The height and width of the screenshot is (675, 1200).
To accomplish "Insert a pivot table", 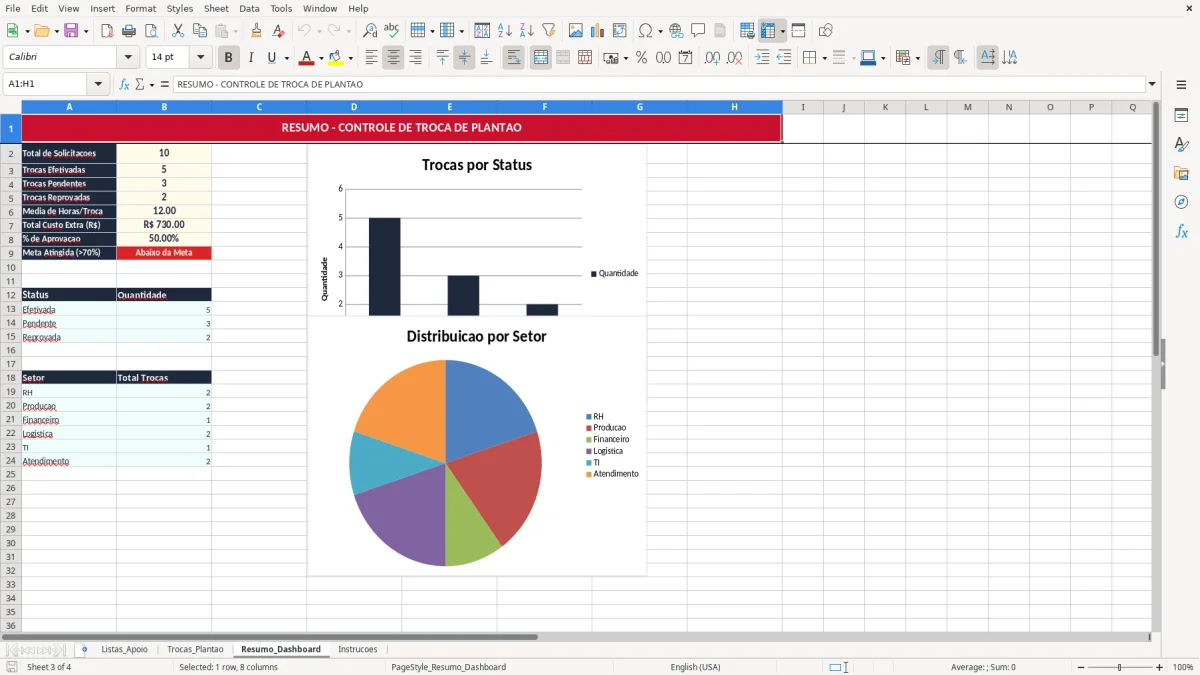I will coord(620,30).
